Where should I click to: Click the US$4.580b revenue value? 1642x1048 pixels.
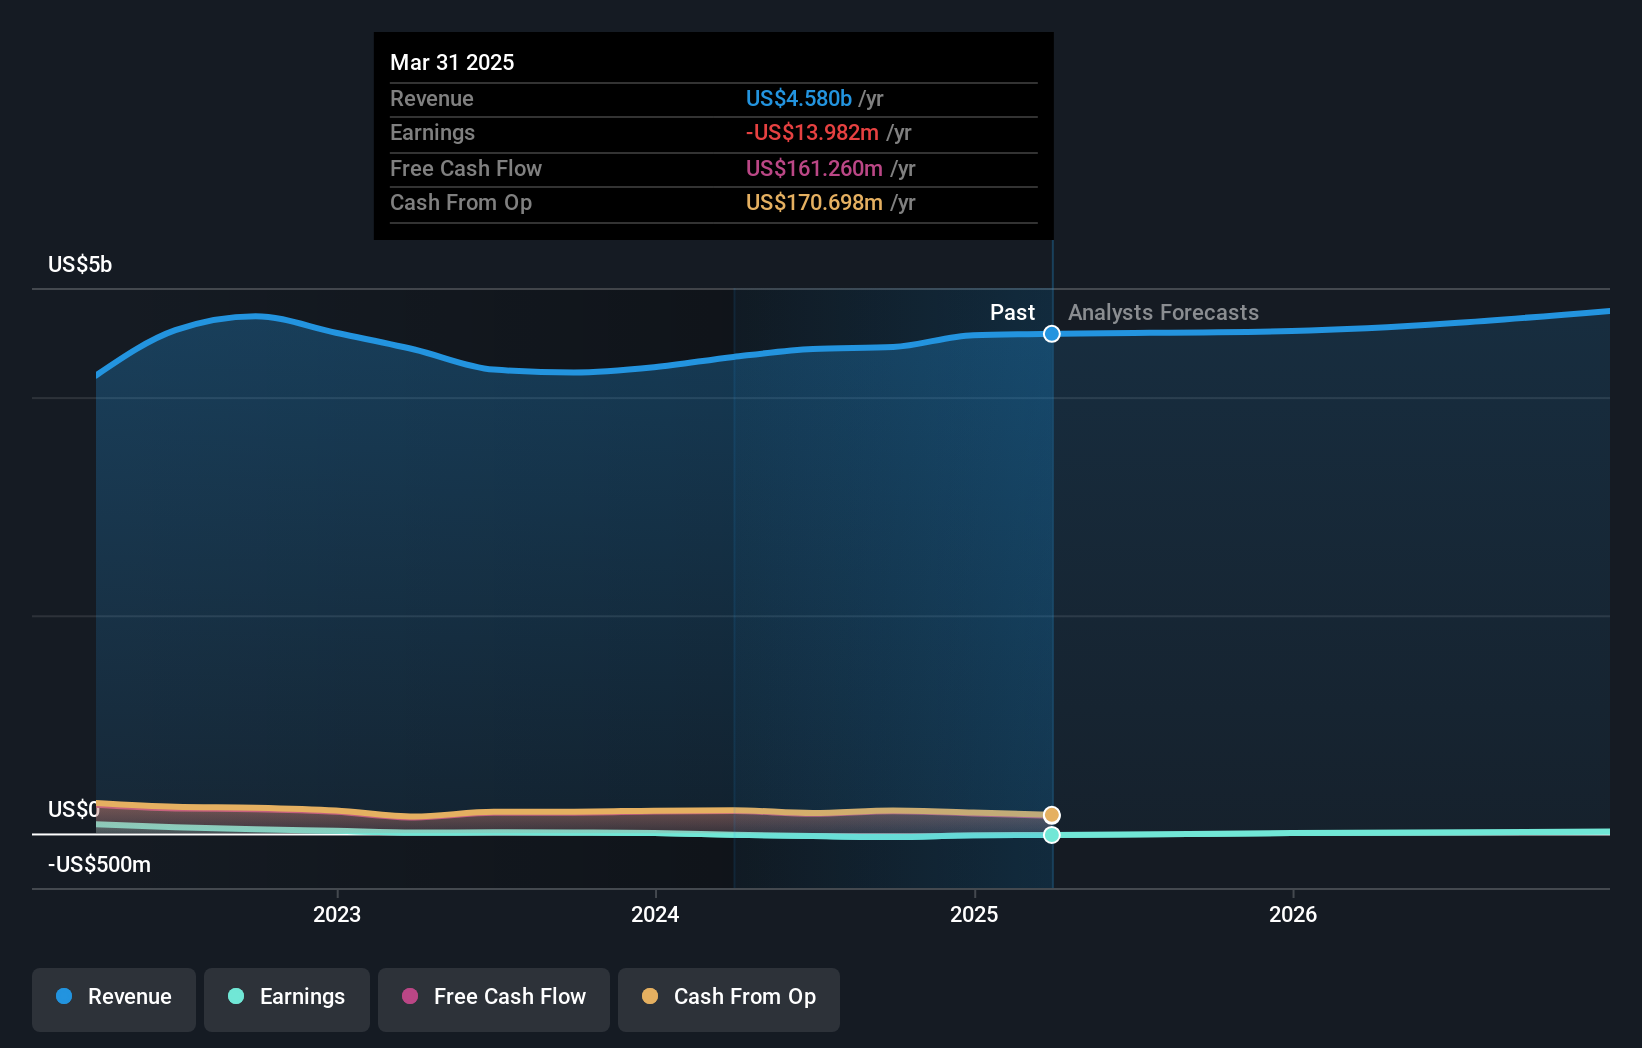(x=799, y=98)
